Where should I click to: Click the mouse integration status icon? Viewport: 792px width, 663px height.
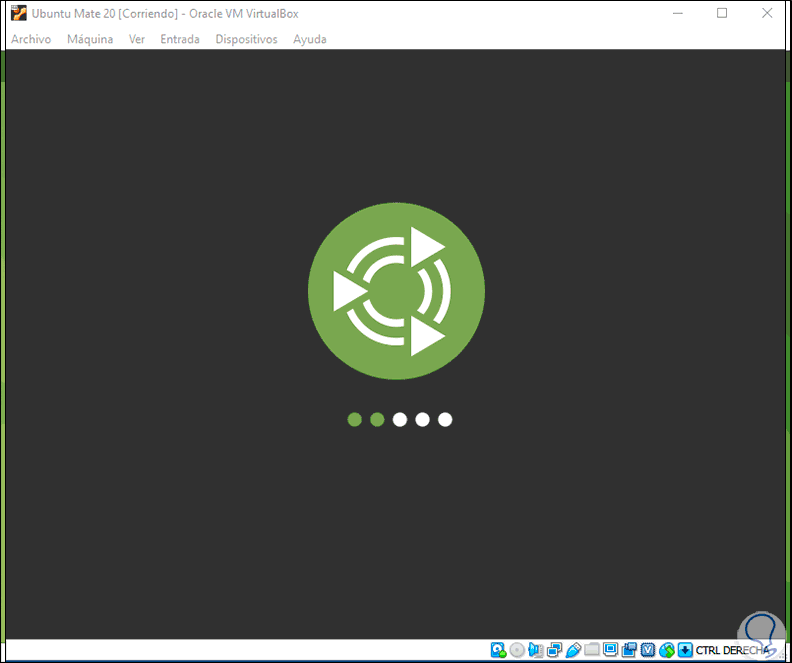click(667, 650)
